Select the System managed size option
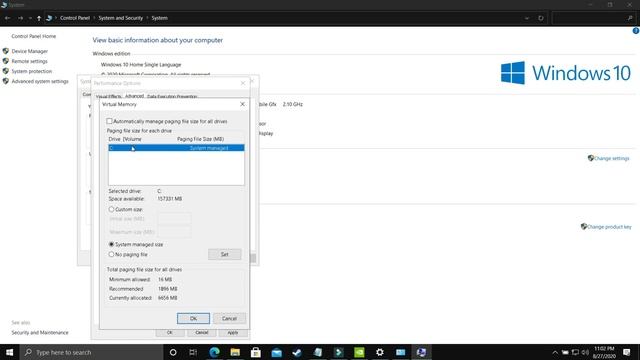 pyautogui.click(x=111, y=244)
